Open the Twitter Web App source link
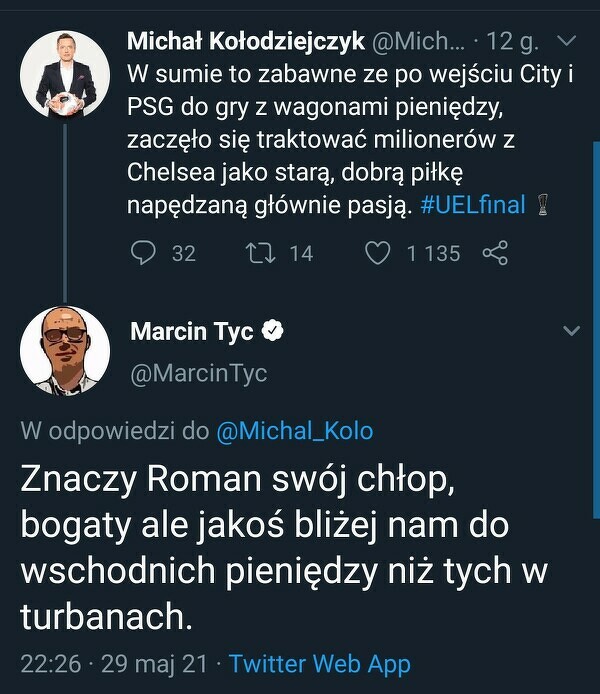This screenshot has width=600, height=694. click(x=320, y=663)
